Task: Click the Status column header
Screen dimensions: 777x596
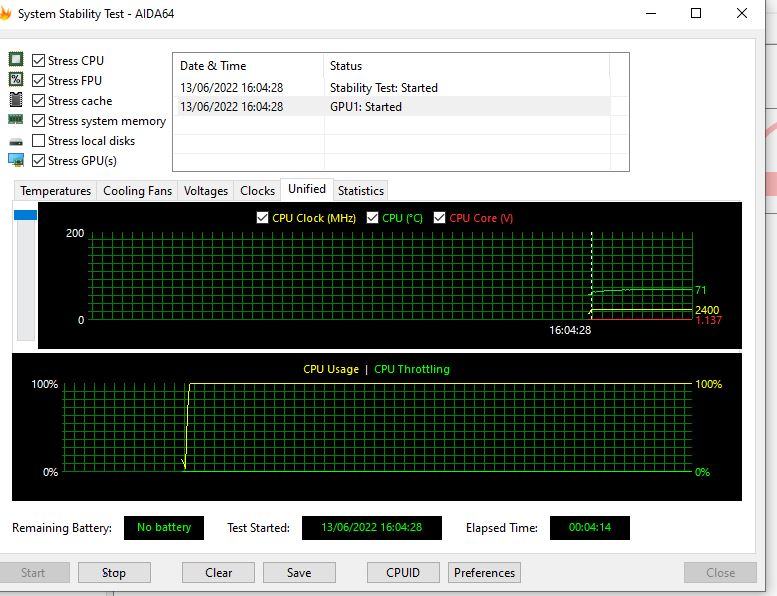Action: pos(467,66)
